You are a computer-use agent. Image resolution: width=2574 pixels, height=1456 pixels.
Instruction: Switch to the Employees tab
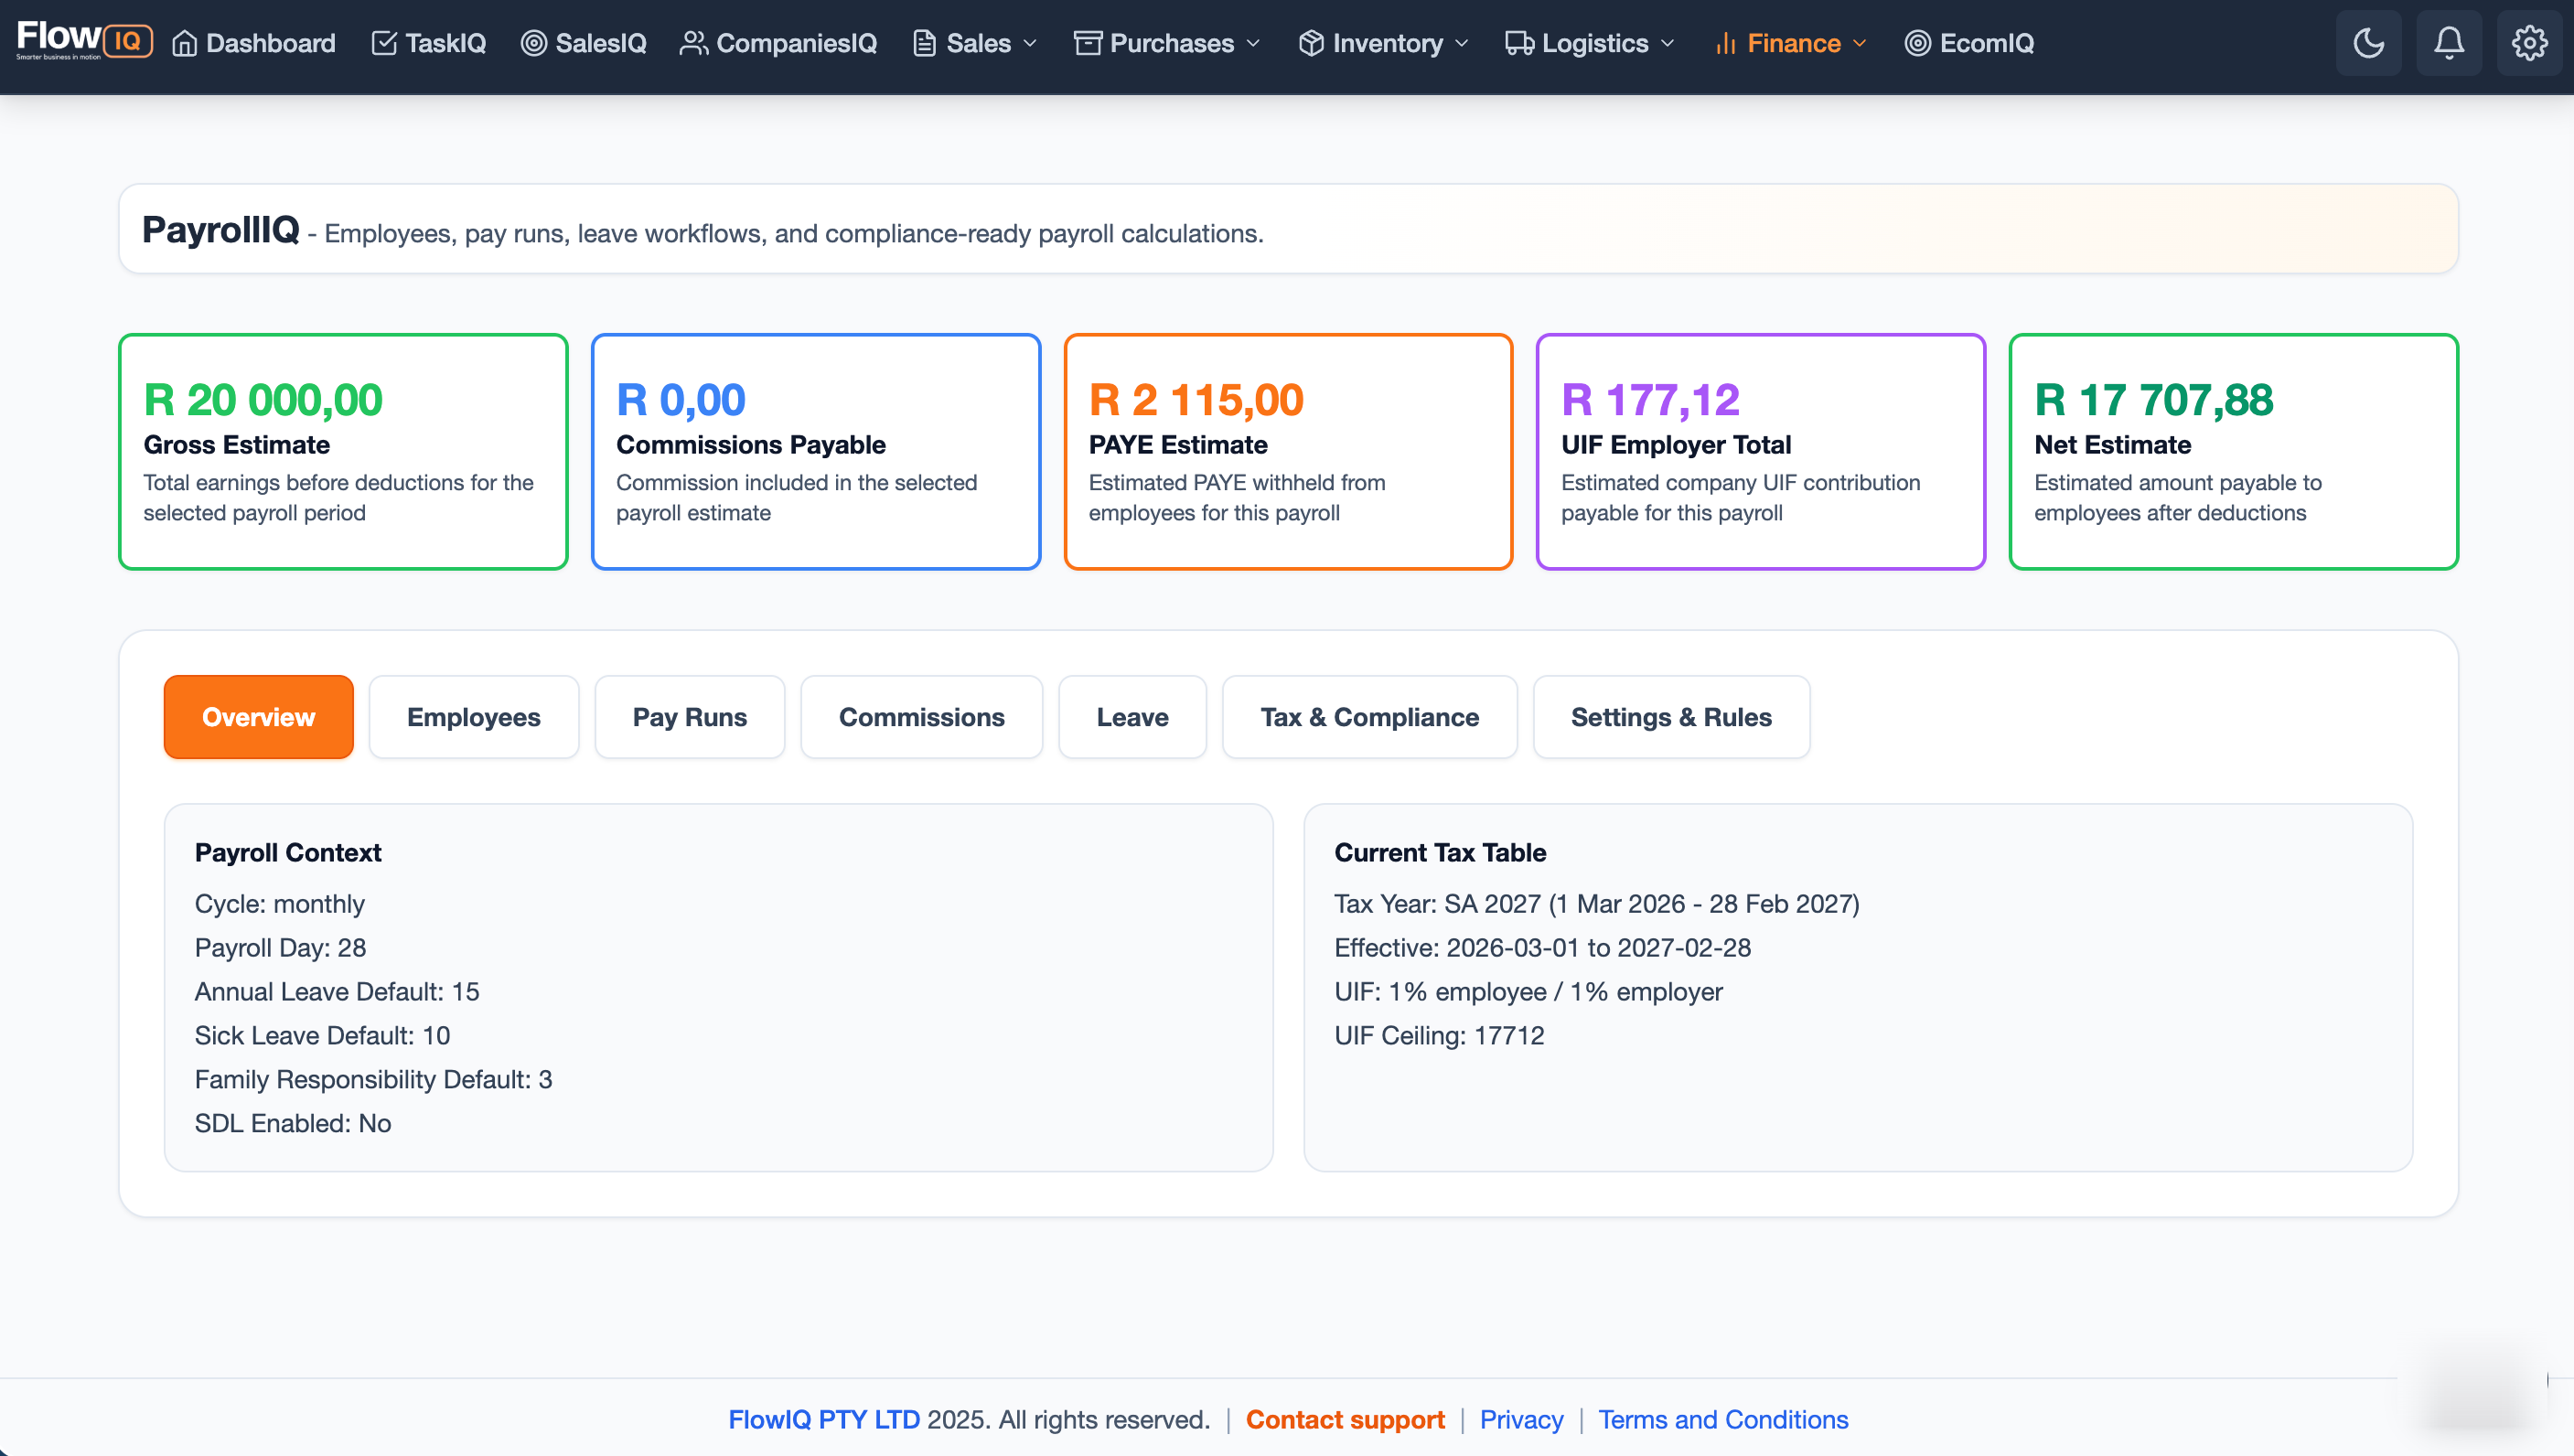(x=473, y=716)
